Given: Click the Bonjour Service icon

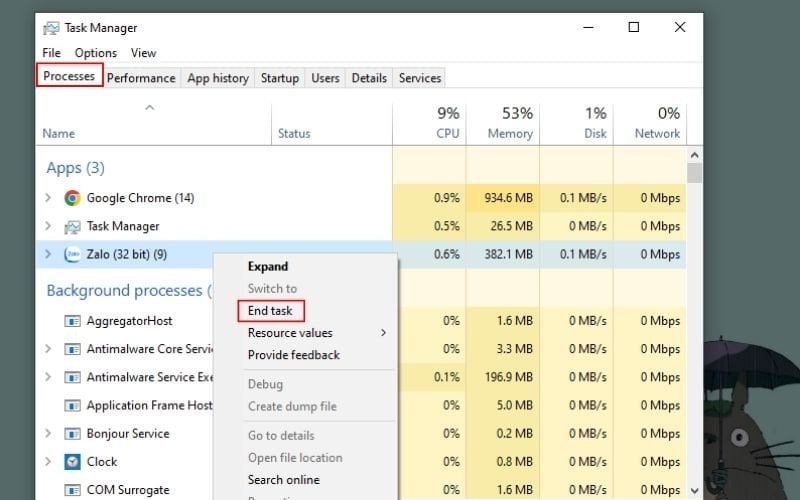Looking at the screenshot, I should tap(72, 434).
